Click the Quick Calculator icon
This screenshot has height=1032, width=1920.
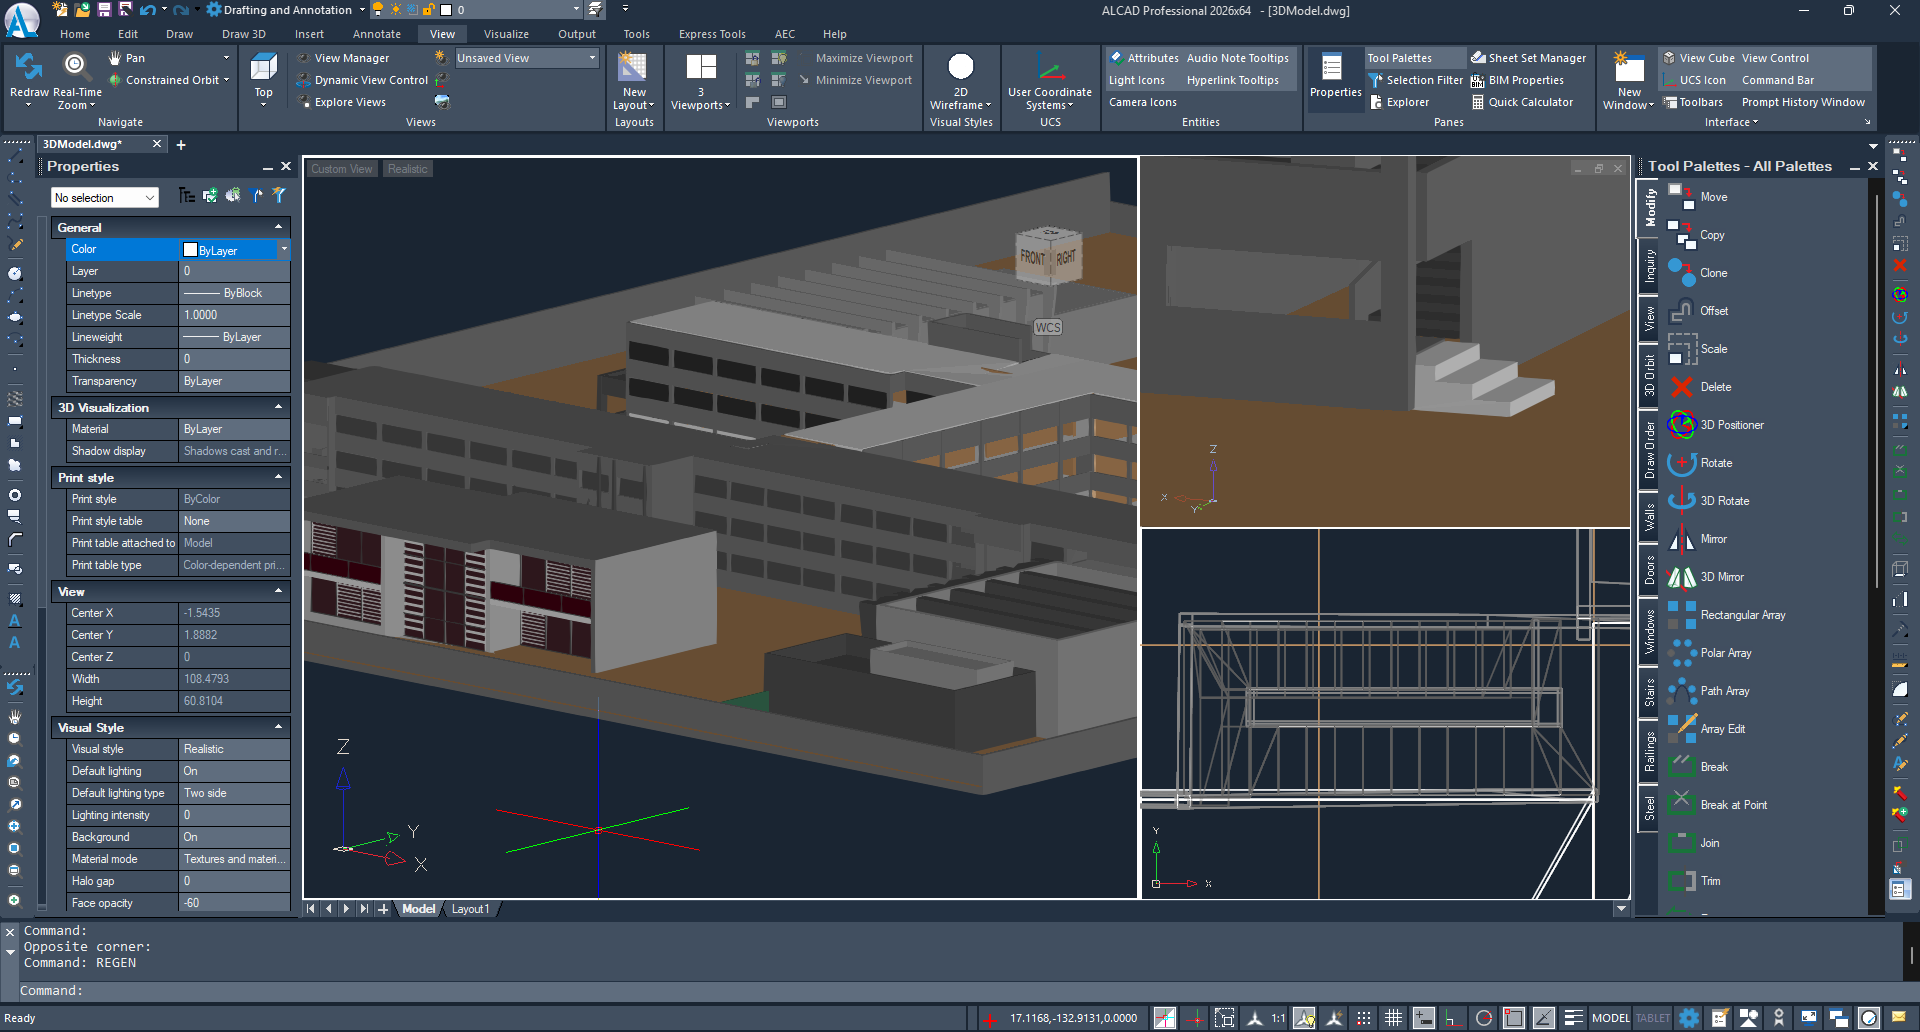1478,102
